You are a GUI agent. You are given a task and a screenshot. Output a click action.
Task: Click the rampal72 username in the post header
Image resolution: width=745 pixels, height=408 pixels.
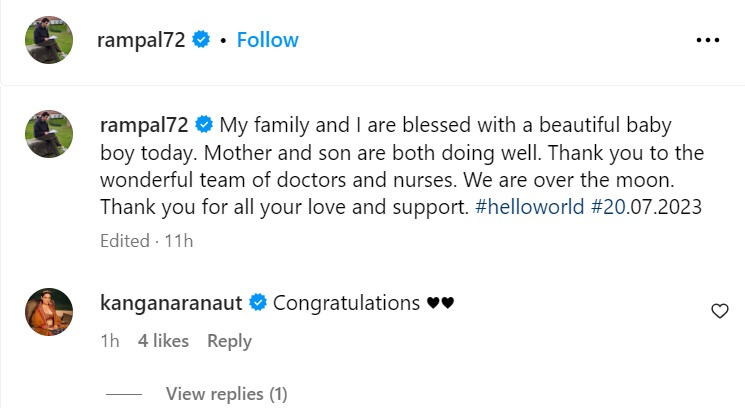click(x=141, y=40)
